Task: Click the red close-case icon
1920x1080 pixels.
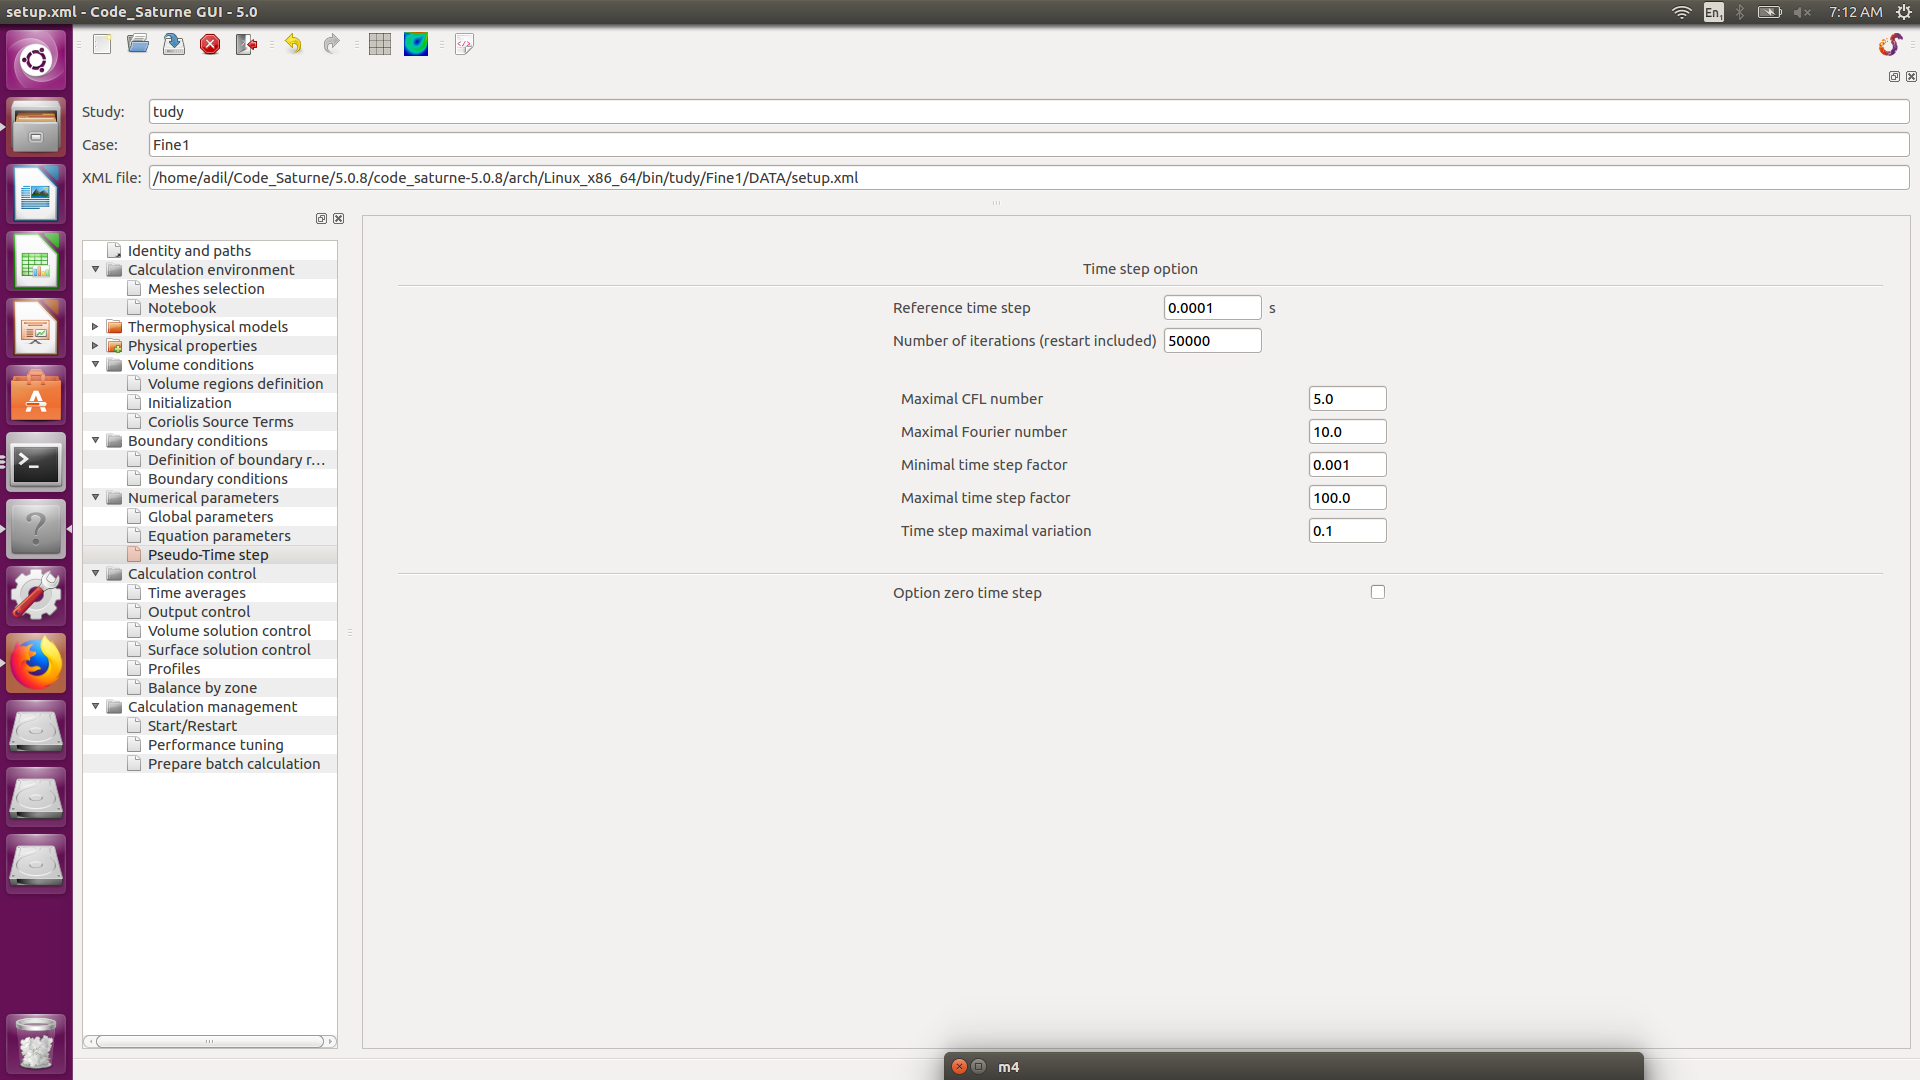Action: [210, 44]
